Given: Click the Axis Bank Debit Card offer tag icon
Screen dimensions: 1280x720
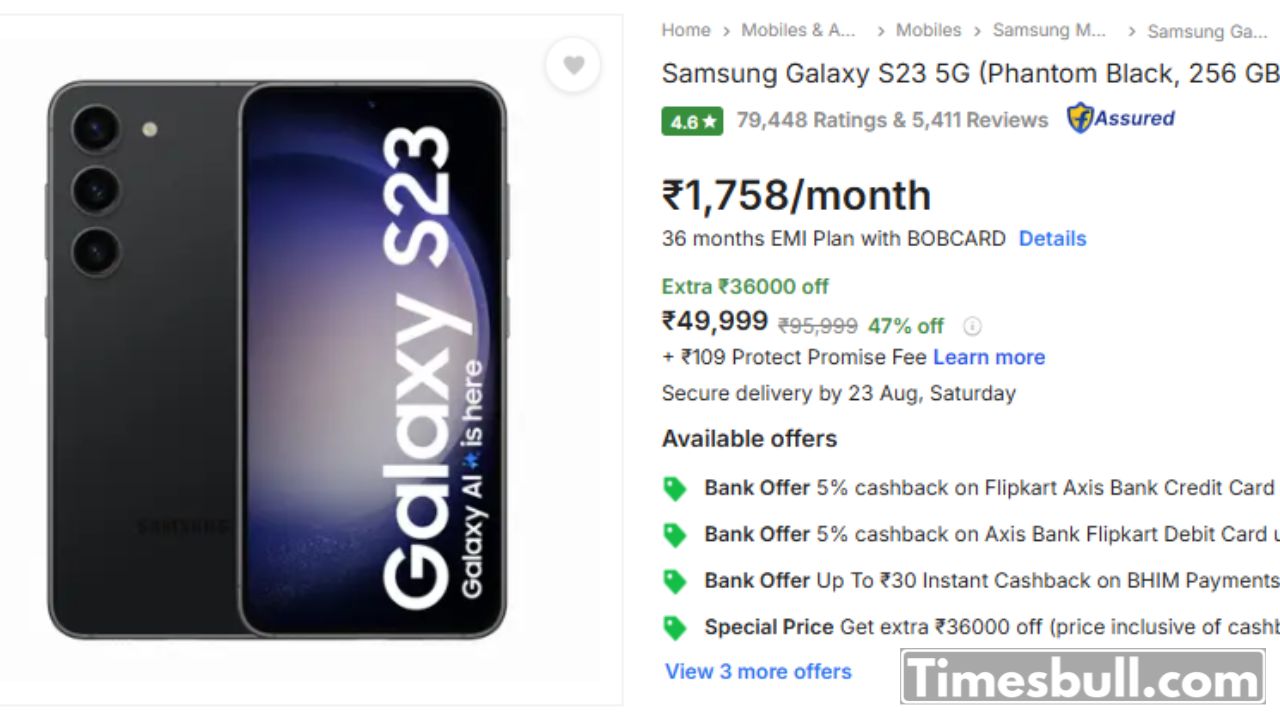Looking at the screenshot, I should click(675, 535).
